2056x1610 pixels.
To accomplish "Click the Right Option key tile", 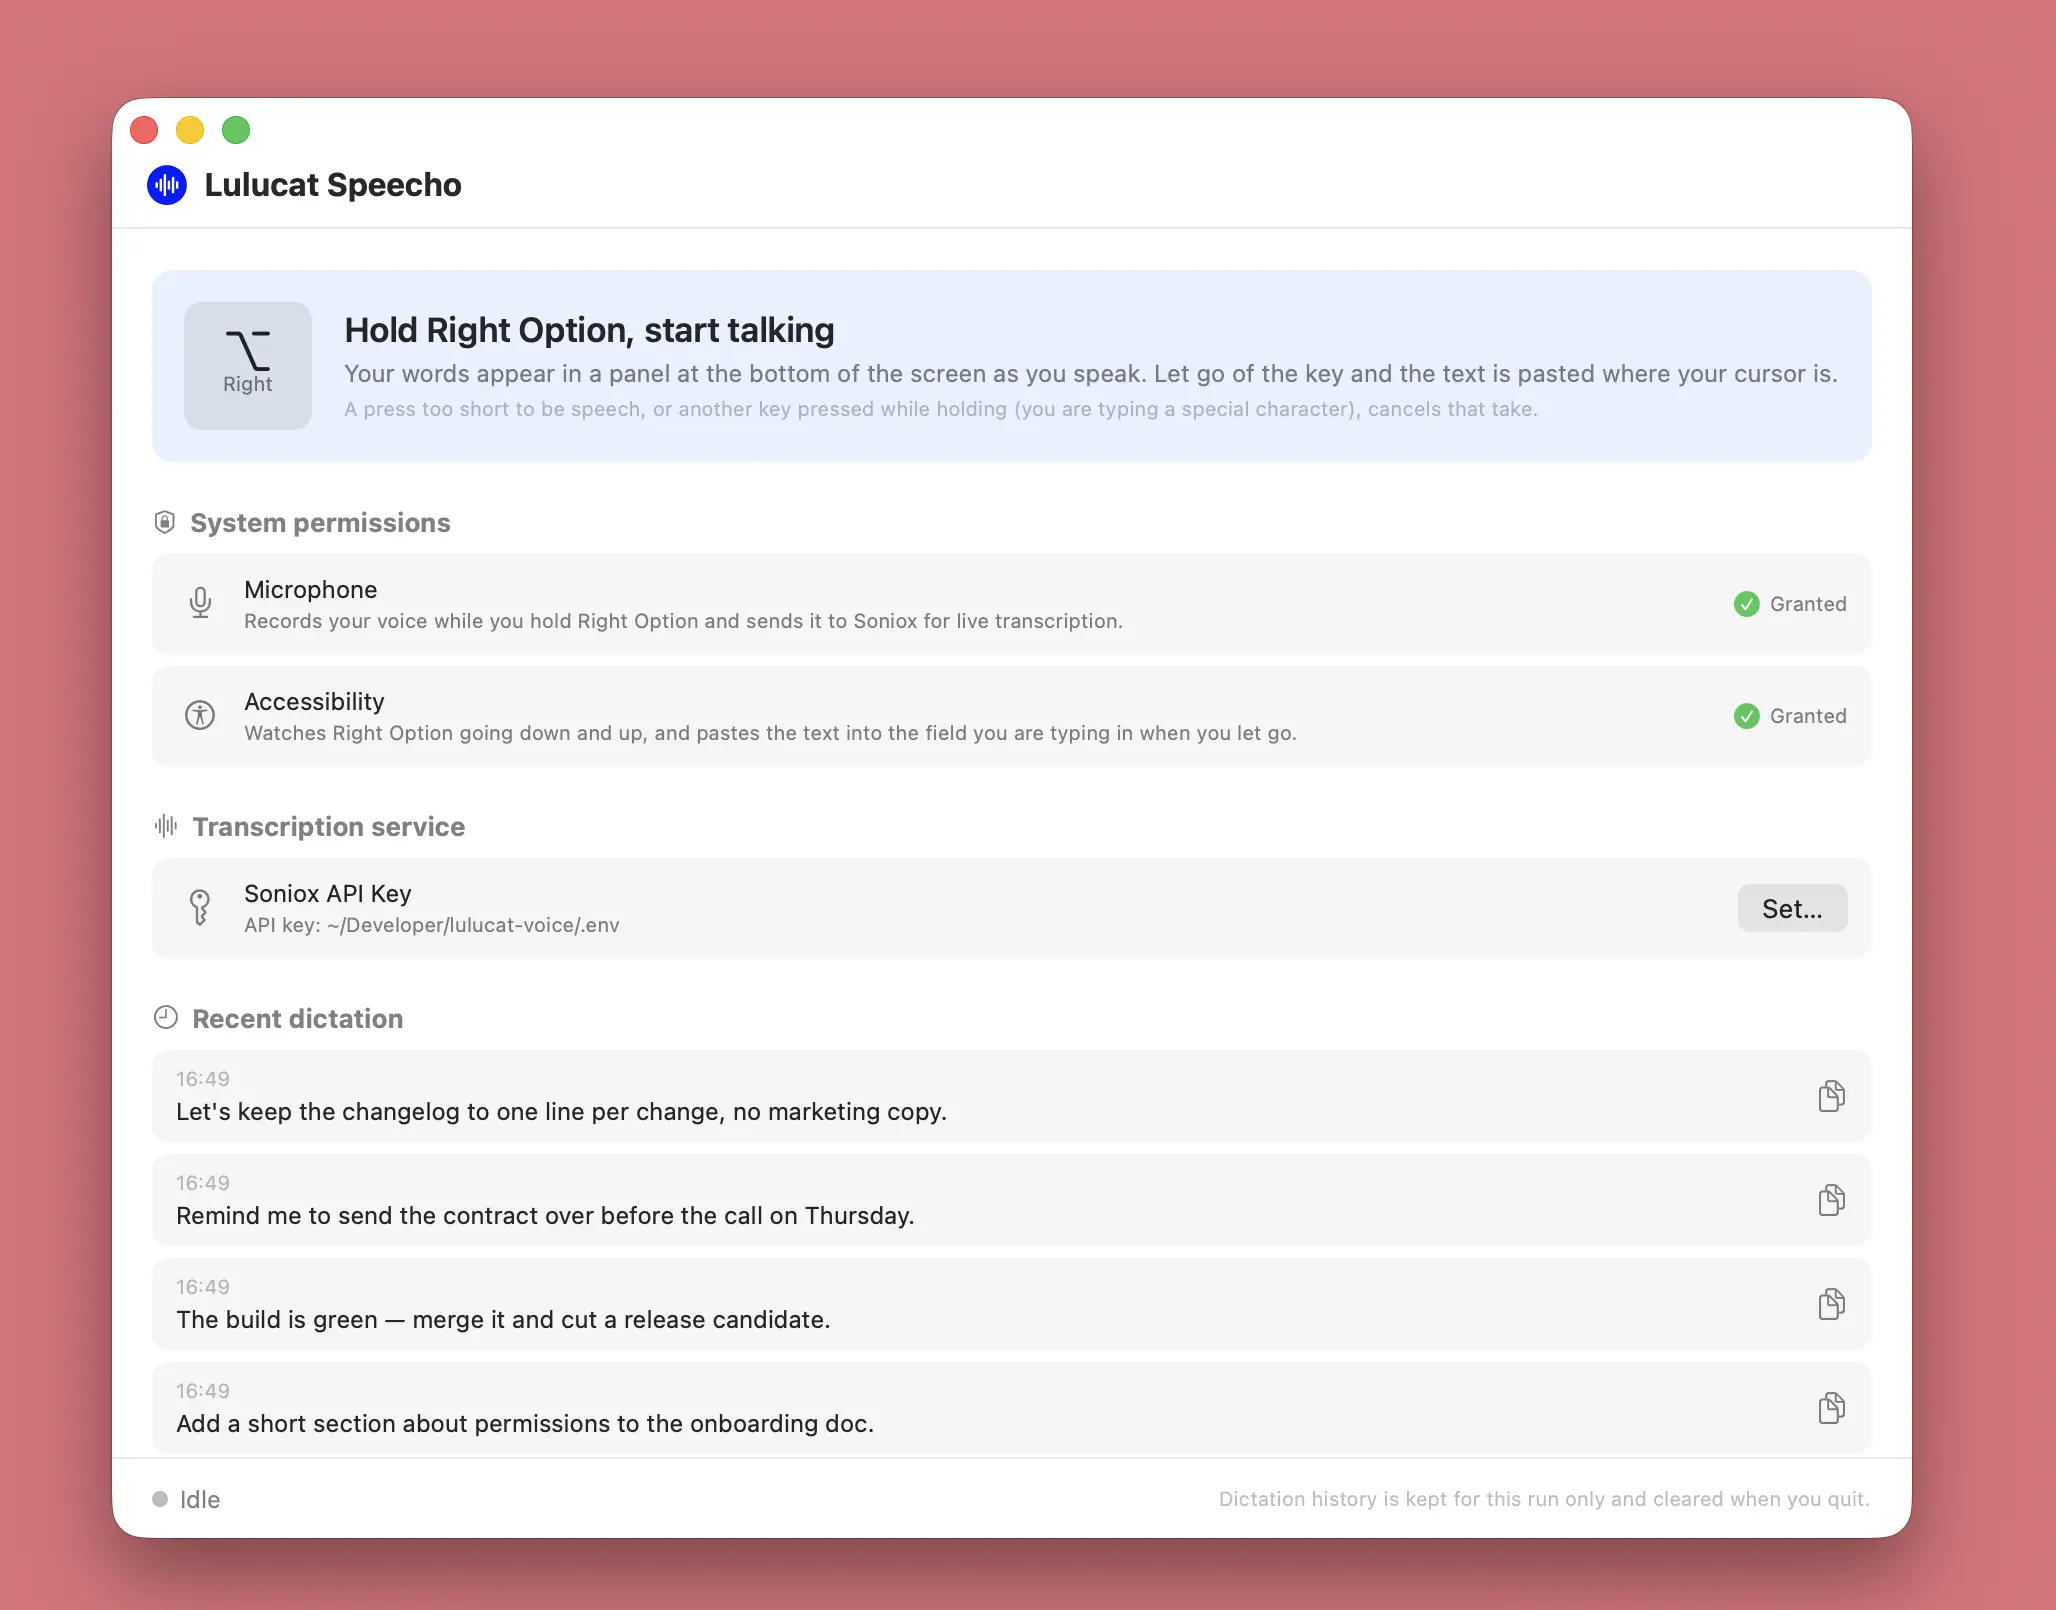I will (x=248, y=366).
